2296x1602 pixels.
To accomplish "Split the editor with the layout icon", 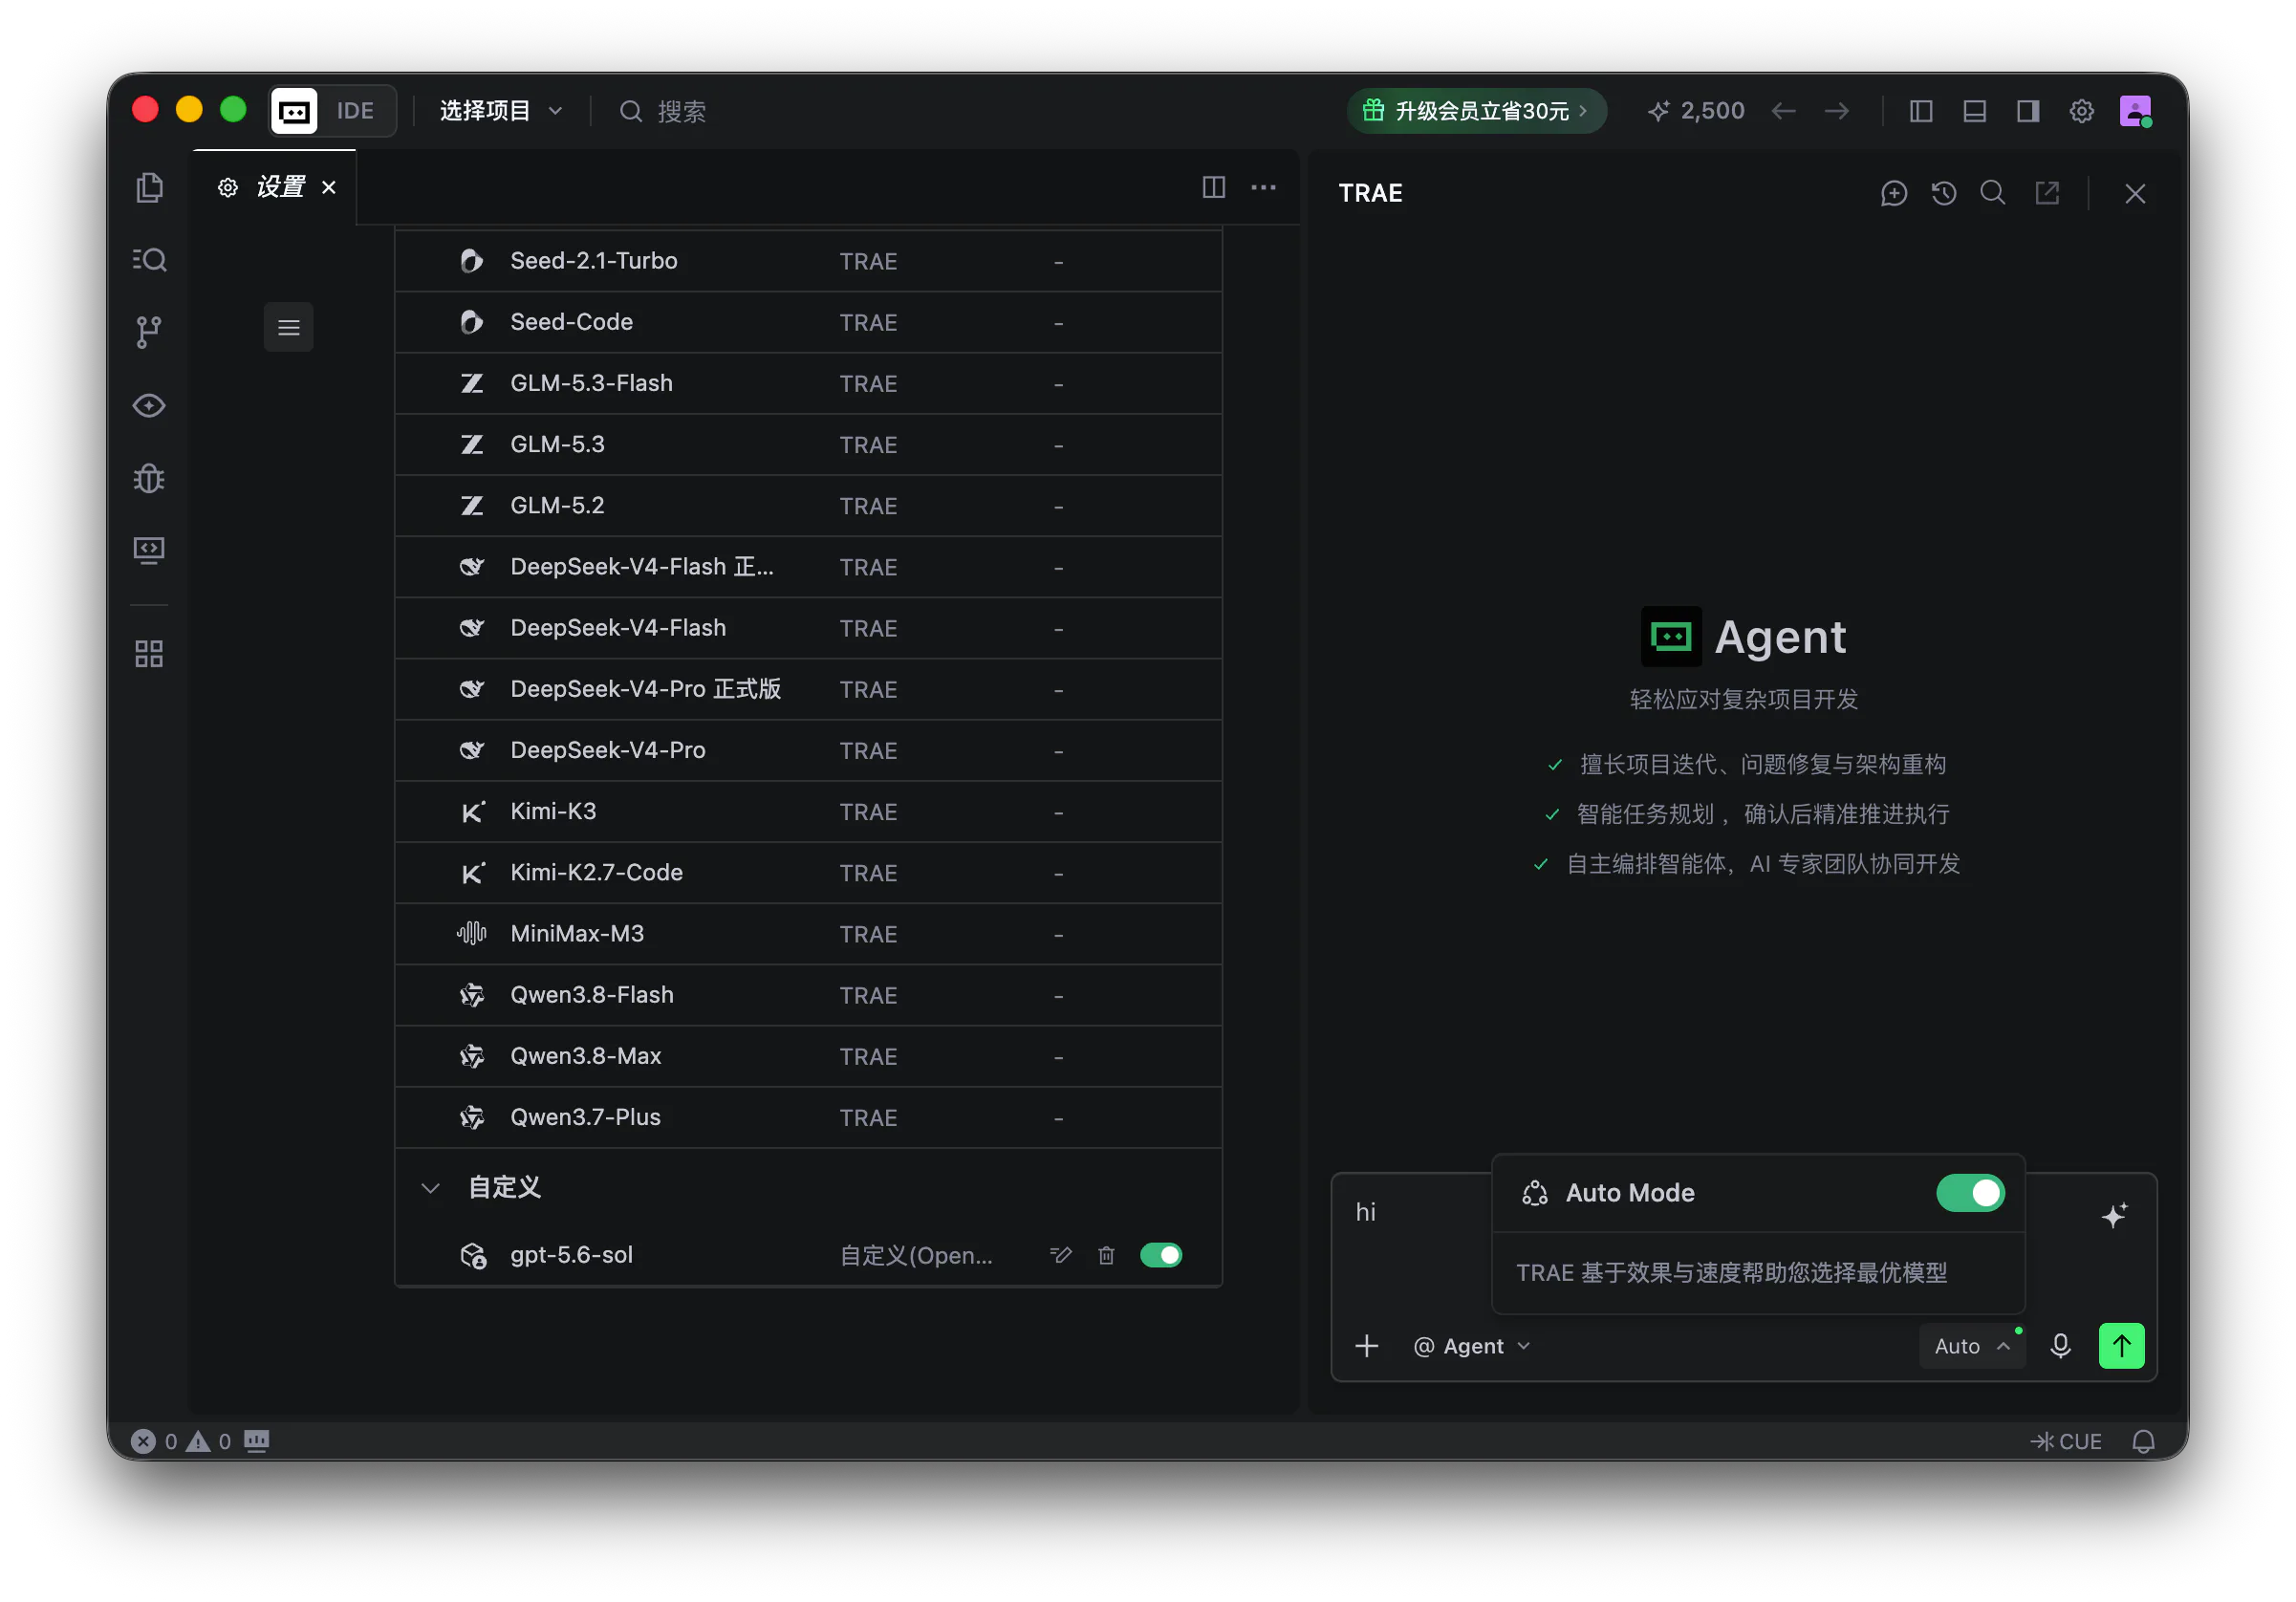I will point(1213,187).
